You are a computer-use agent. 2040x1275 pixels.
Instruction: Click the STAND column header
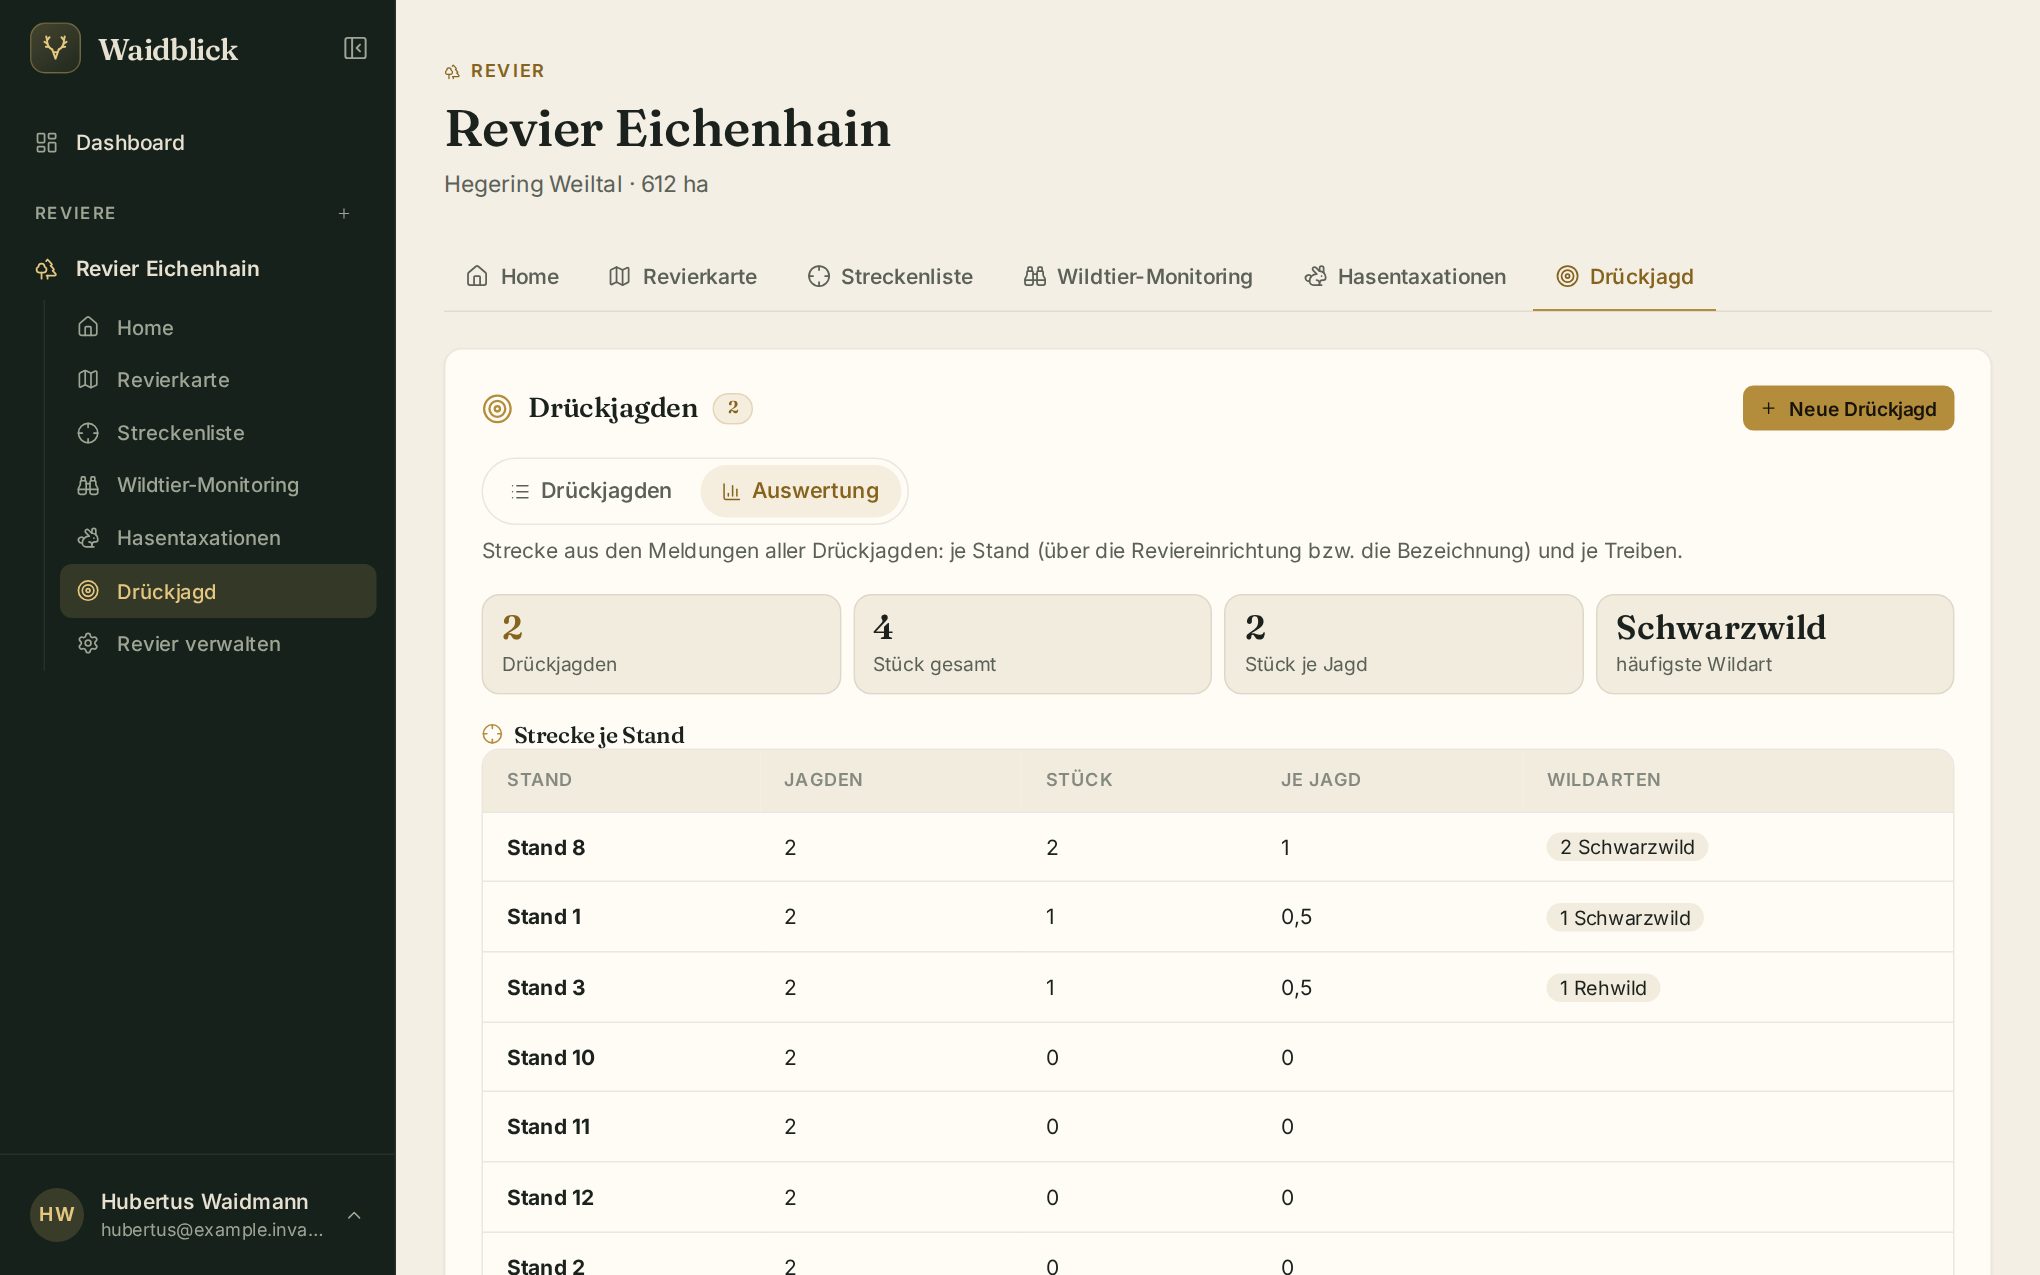539,779
